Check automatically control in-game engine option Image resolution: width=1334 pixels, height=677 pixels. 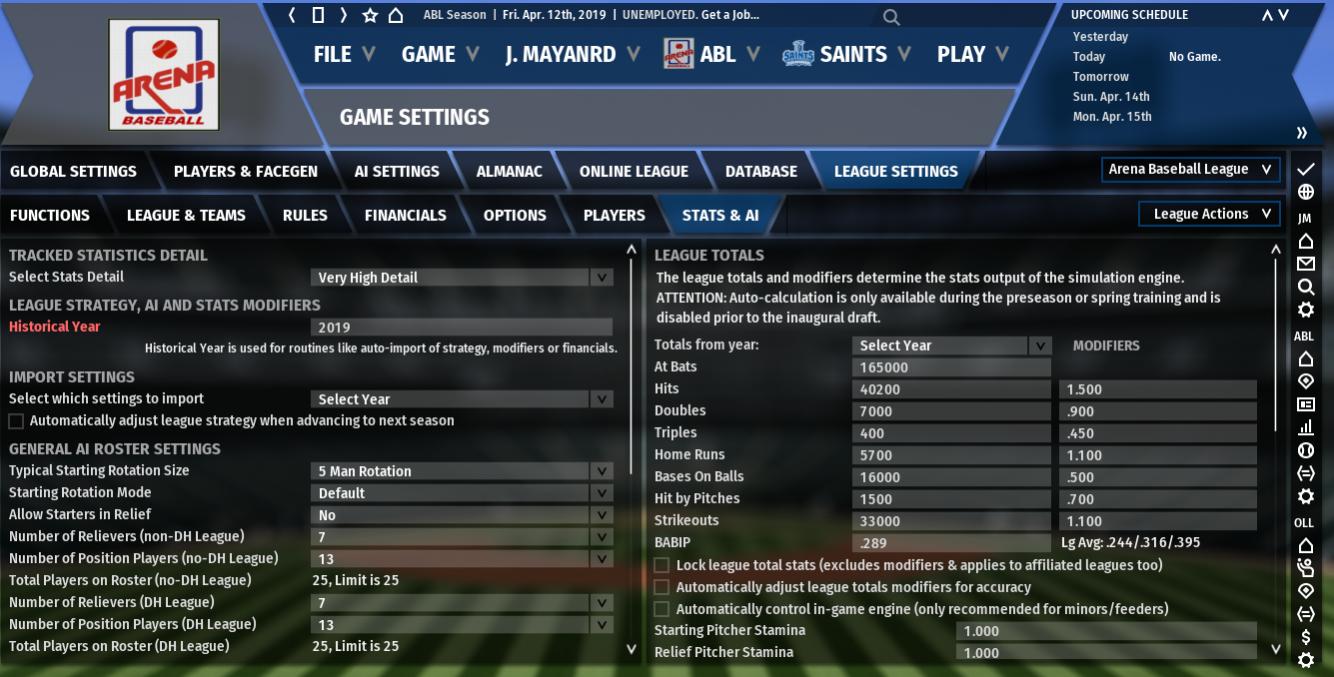(x=661, y=610)
